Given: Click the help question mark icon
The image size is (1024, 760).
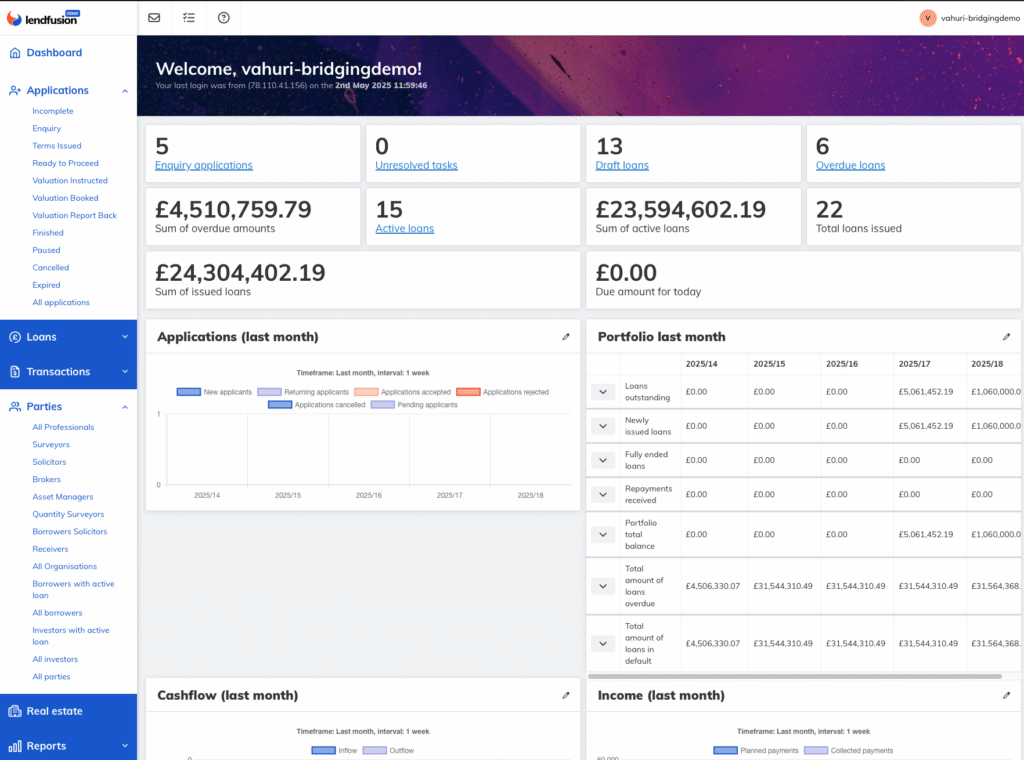Looking at the screenshot, I should 223,17.
